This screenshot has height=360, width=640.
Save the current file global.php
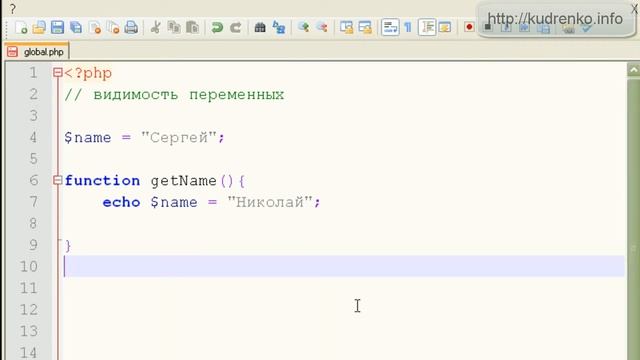tap(58, 28)
